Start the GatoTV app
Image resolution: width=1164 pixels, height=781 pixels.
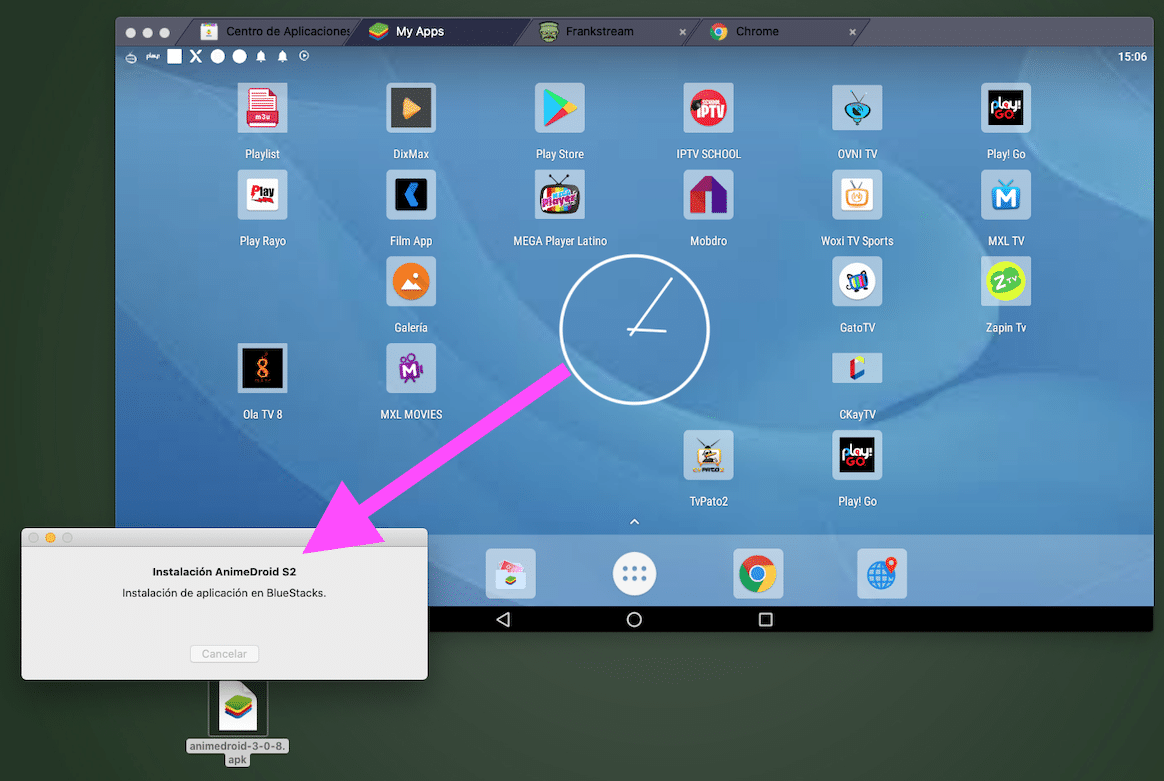click(857, 281)
